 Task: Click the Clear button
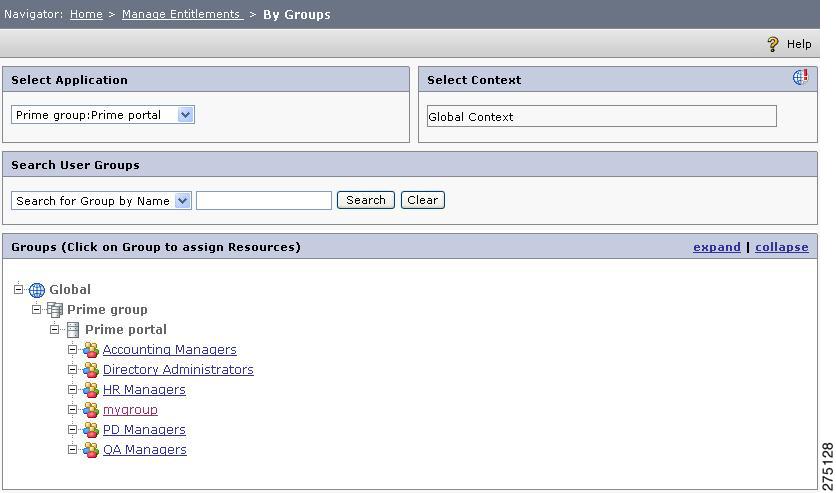(423, 200)
